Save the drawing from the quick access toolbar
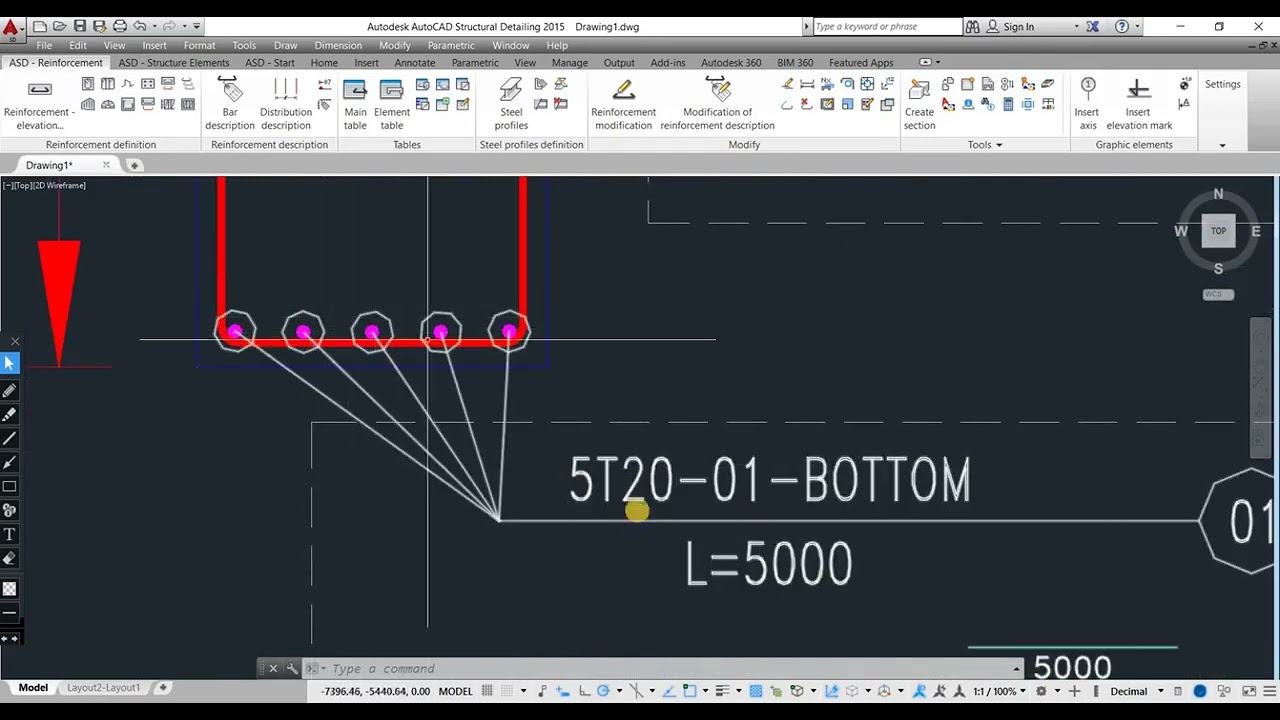The width and height of the screenshot is (1280, 720). click(x=80, y=26)
